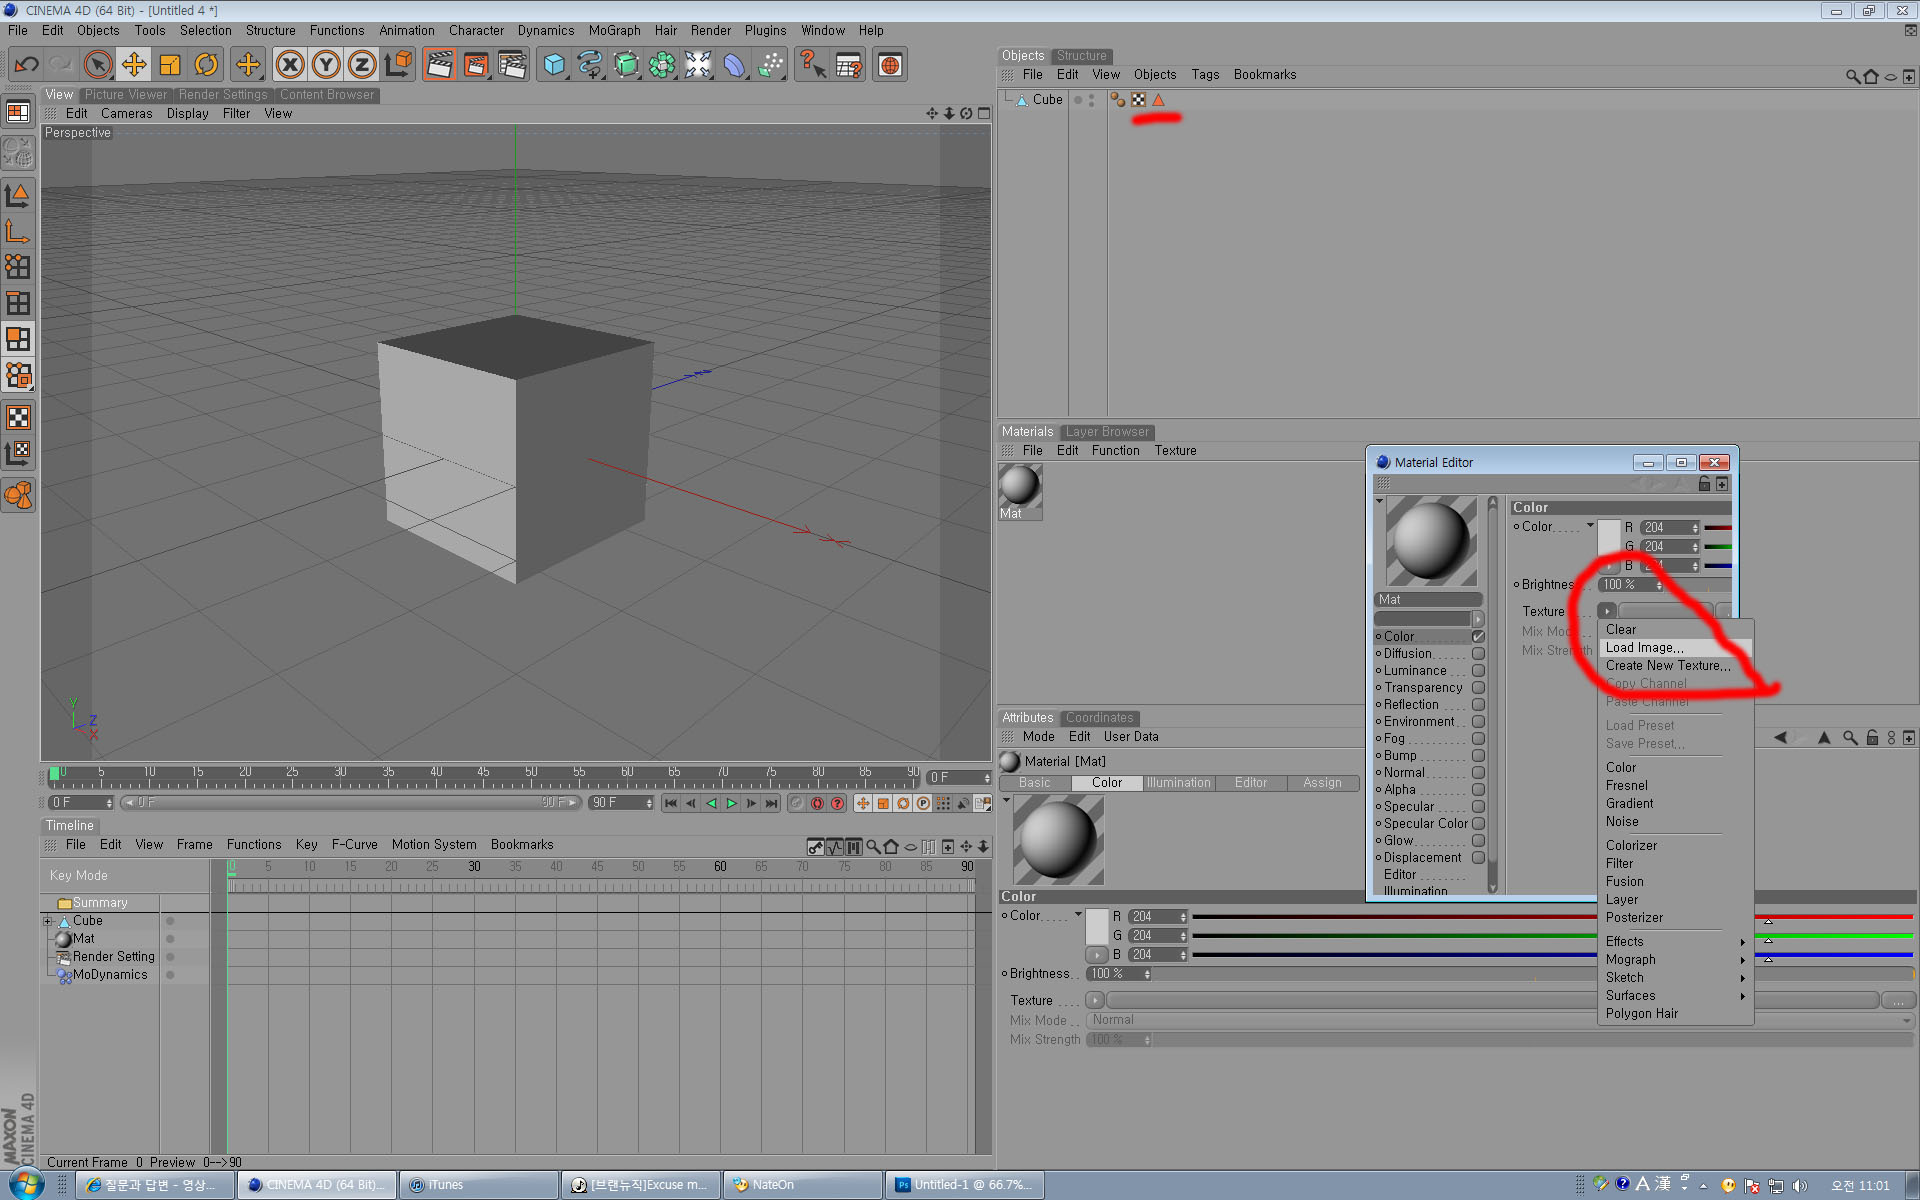Open Mograph submenu in texture menu
Screen dimensions: 1920x1200
pos(1675,959)
